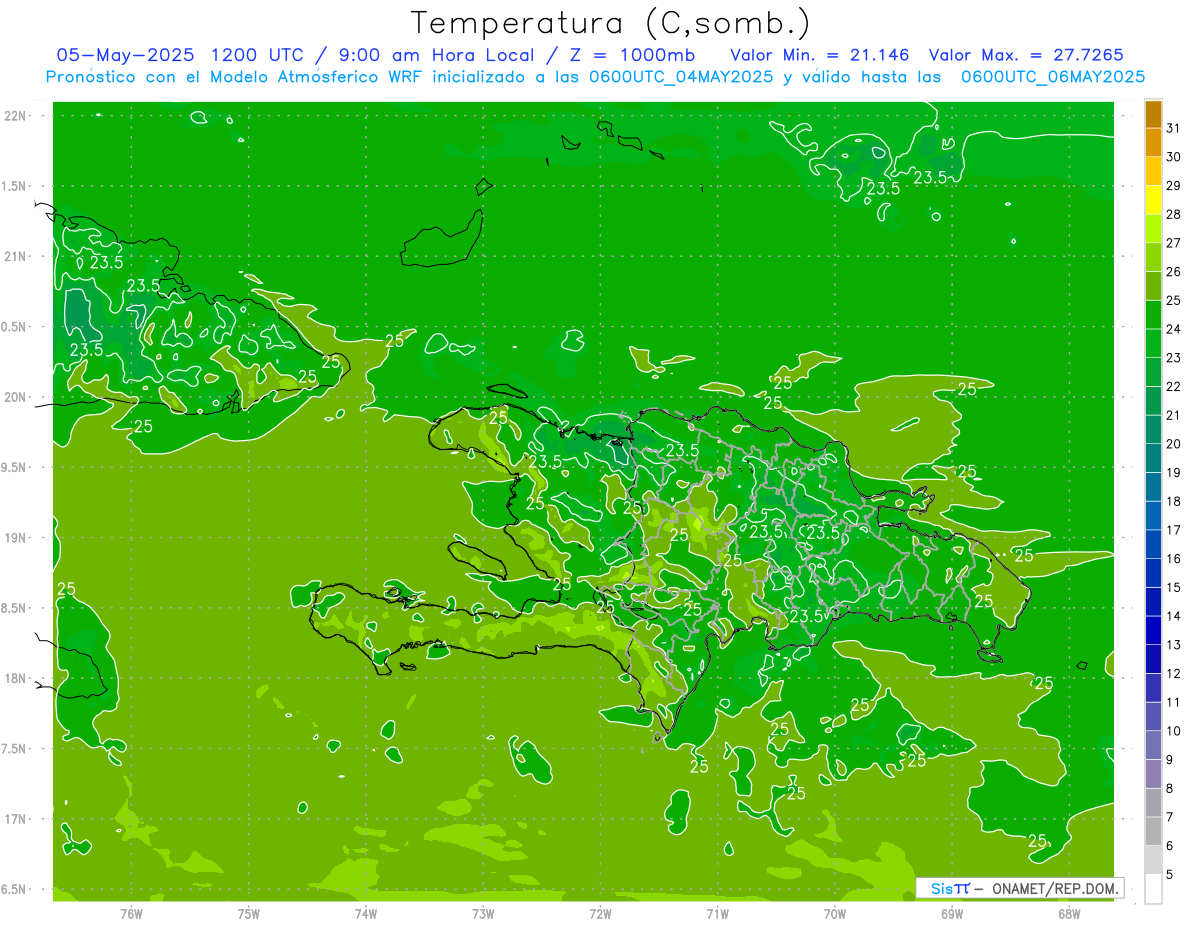Click the '18' color scale label

pos(1174,501)
